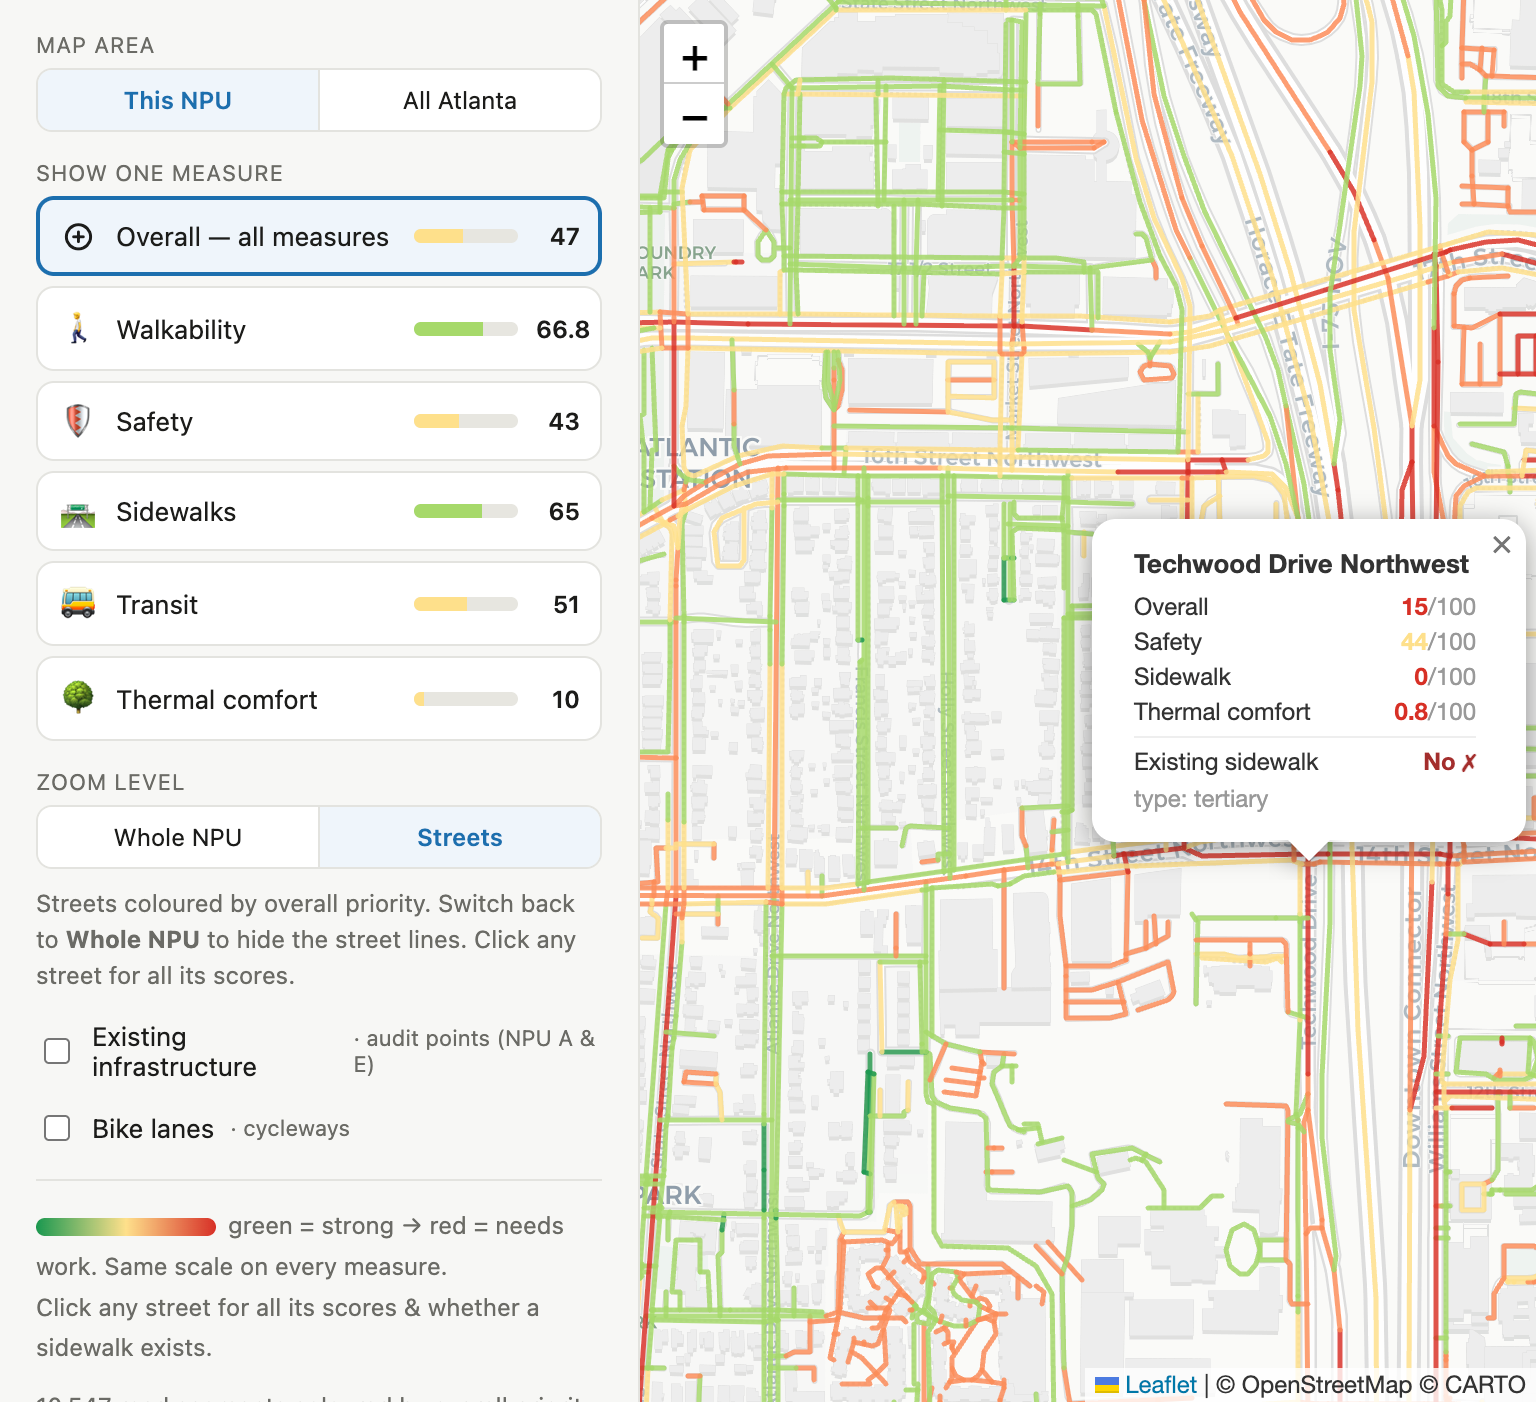The image size is (1536, 1402).
Task: Click the Transit score 51 value
Action: tap(566, 605)
